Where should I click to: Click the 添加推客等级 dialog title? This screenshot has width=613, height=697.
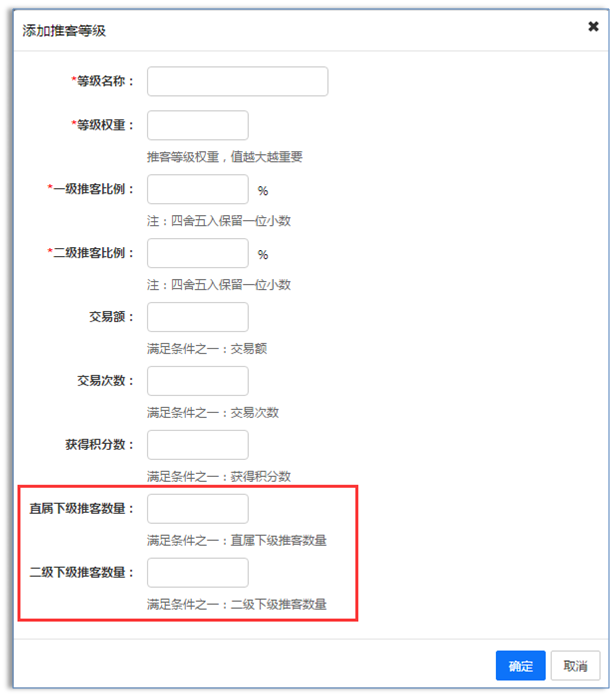point(64,31)
